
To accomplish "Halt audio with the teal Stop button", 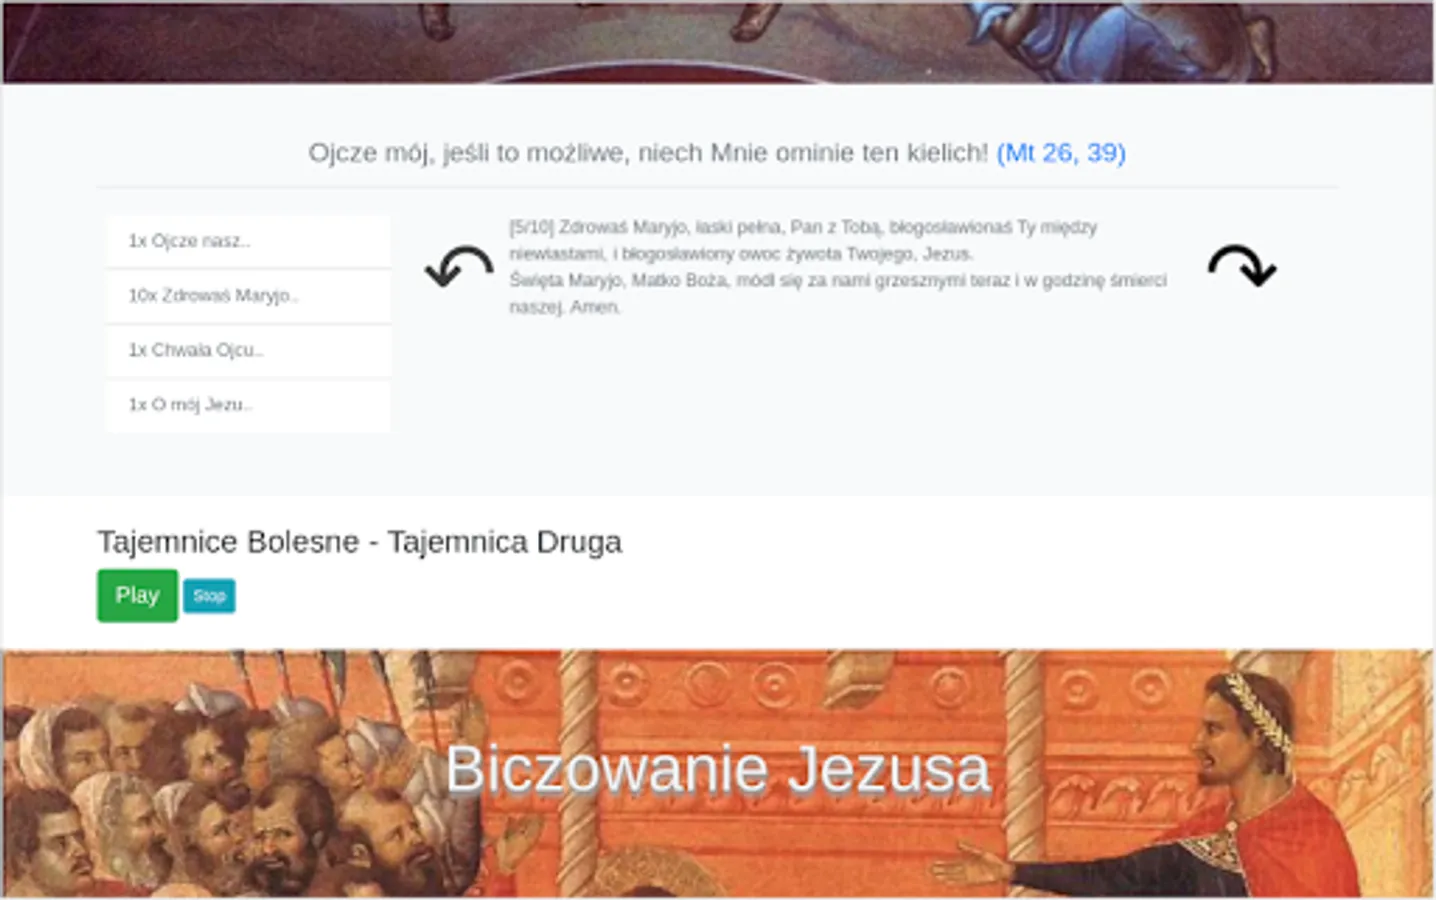I will 209,596.
